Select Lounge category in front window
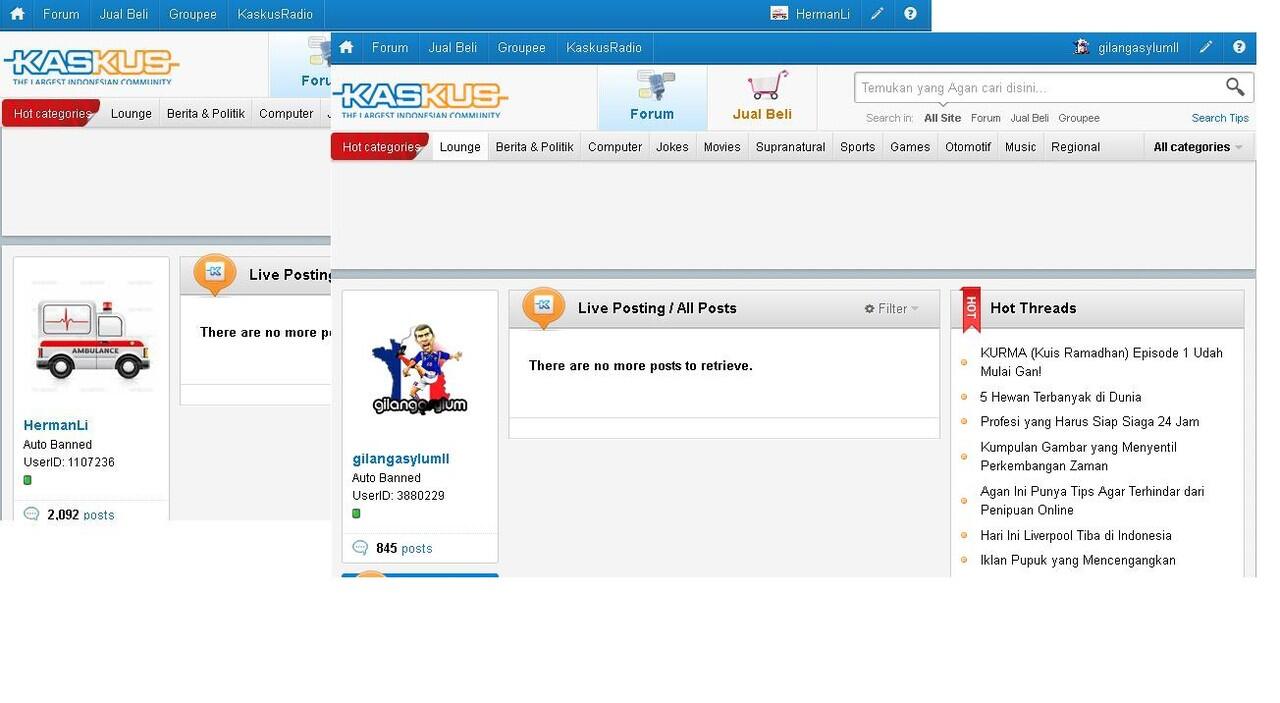Viewport: 1280px width, 703px height. 460,147
